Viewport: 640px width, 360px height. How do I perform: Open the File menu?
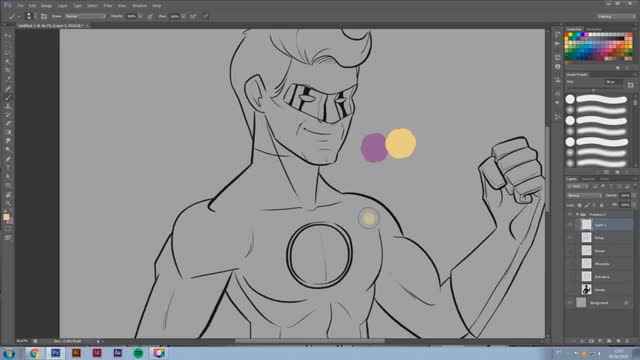pyautogui.click(x=20, y=6)
